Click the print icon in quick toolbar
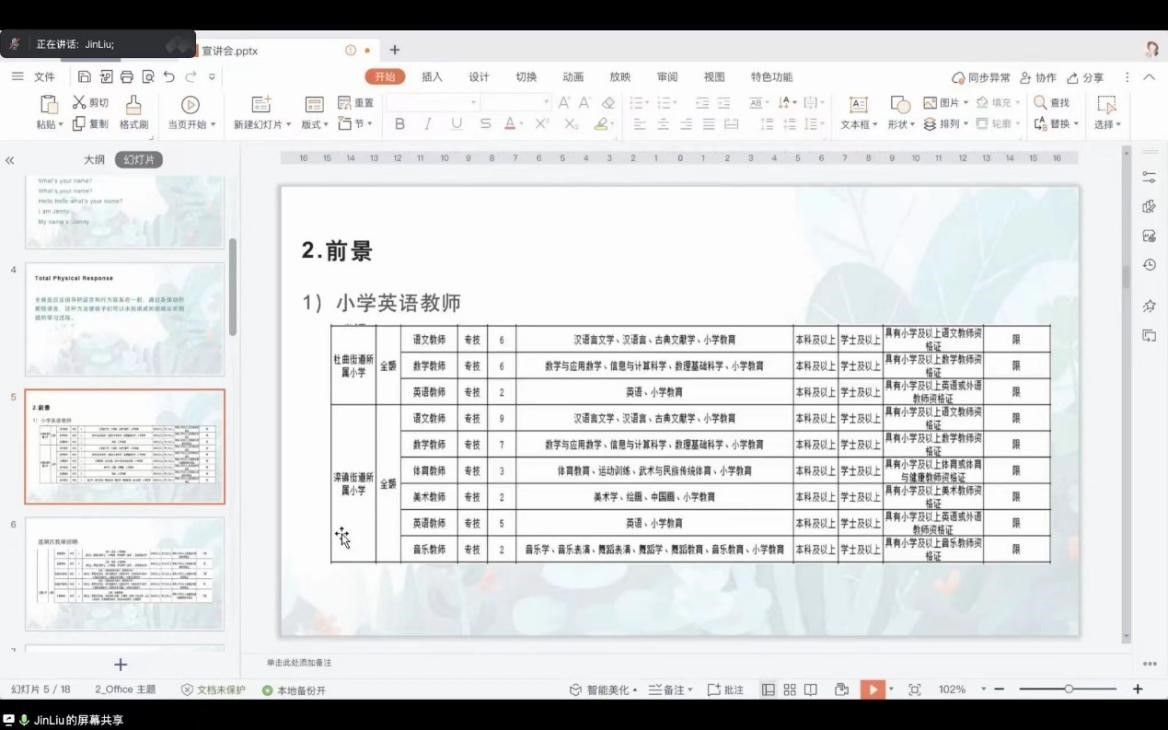The image size is (1168, 730). point(127,77)
